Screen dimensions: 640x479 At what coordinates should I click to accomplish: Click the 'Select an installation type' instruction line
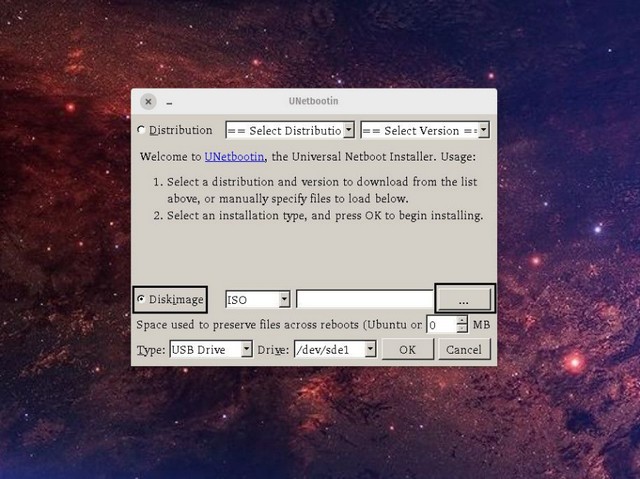[324, 215]
